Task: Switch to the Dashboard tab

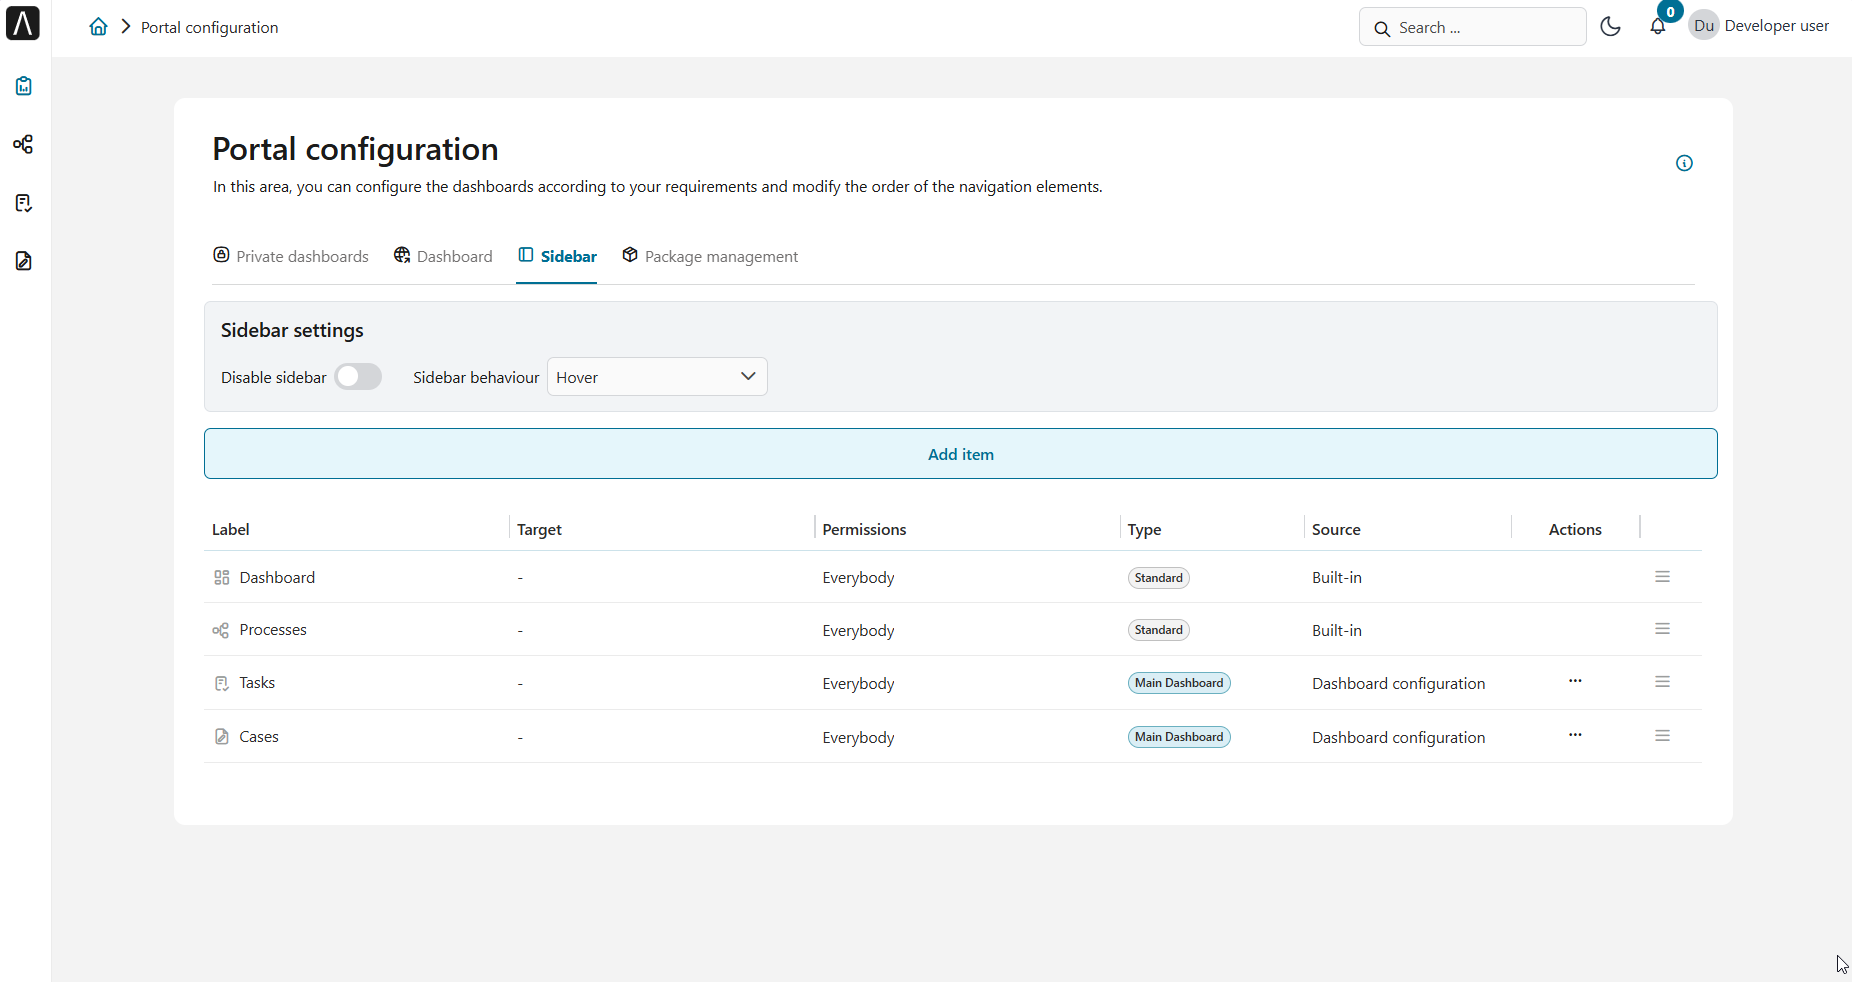Action: coord(443,256)
